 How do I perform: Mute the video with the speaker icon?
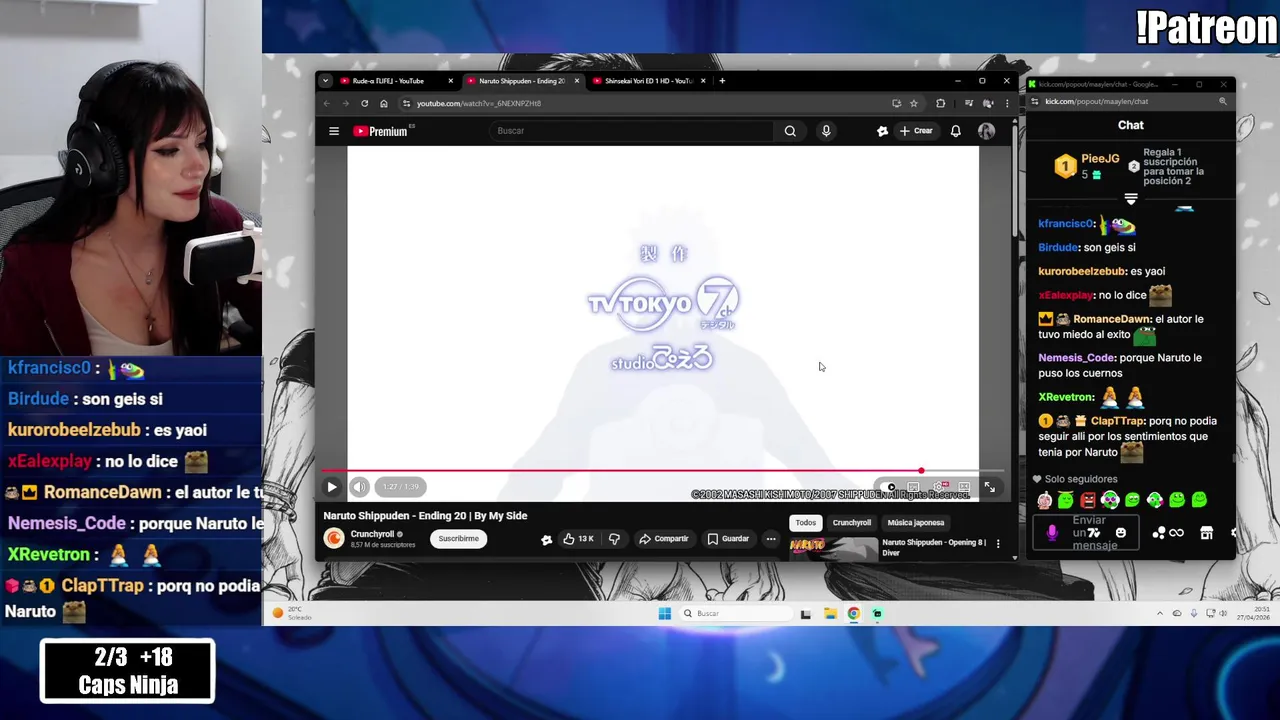[359, 487]
